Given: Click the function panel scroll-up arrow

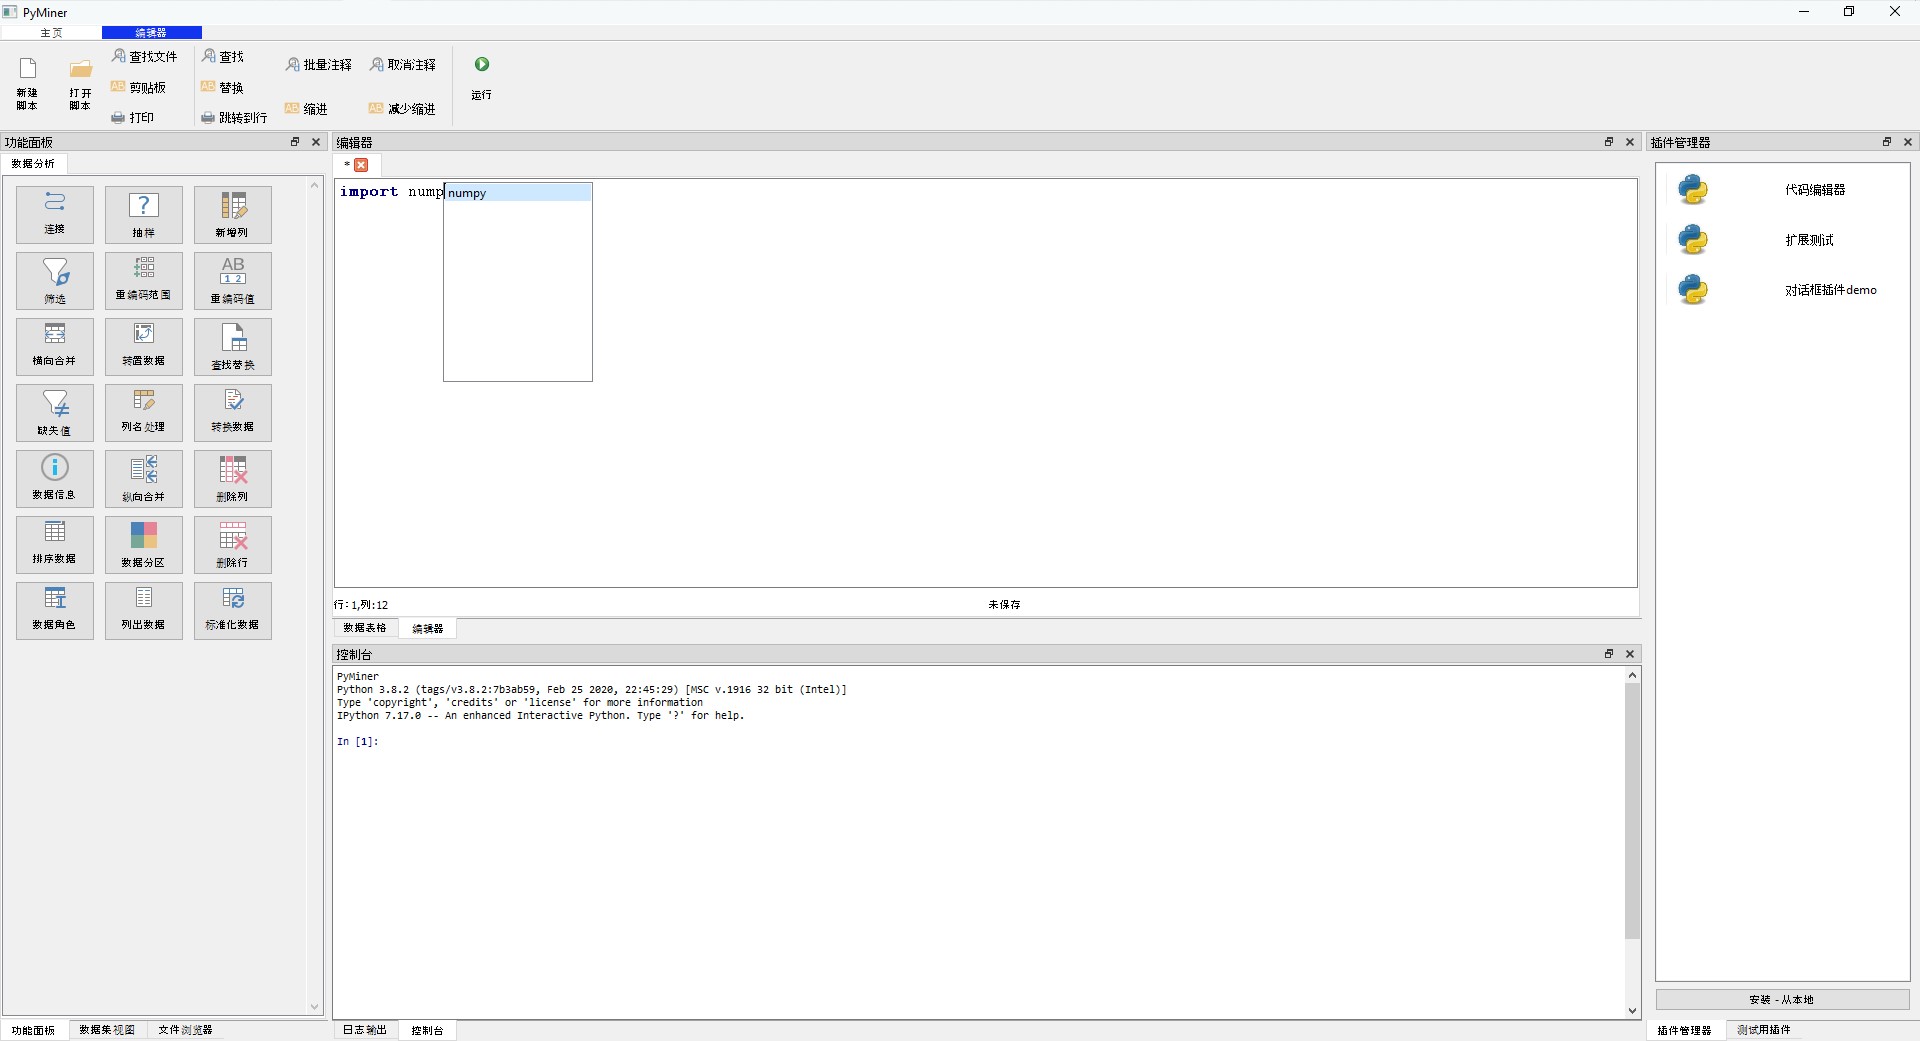Looking at the screenshot, I should tap(315, 185).
